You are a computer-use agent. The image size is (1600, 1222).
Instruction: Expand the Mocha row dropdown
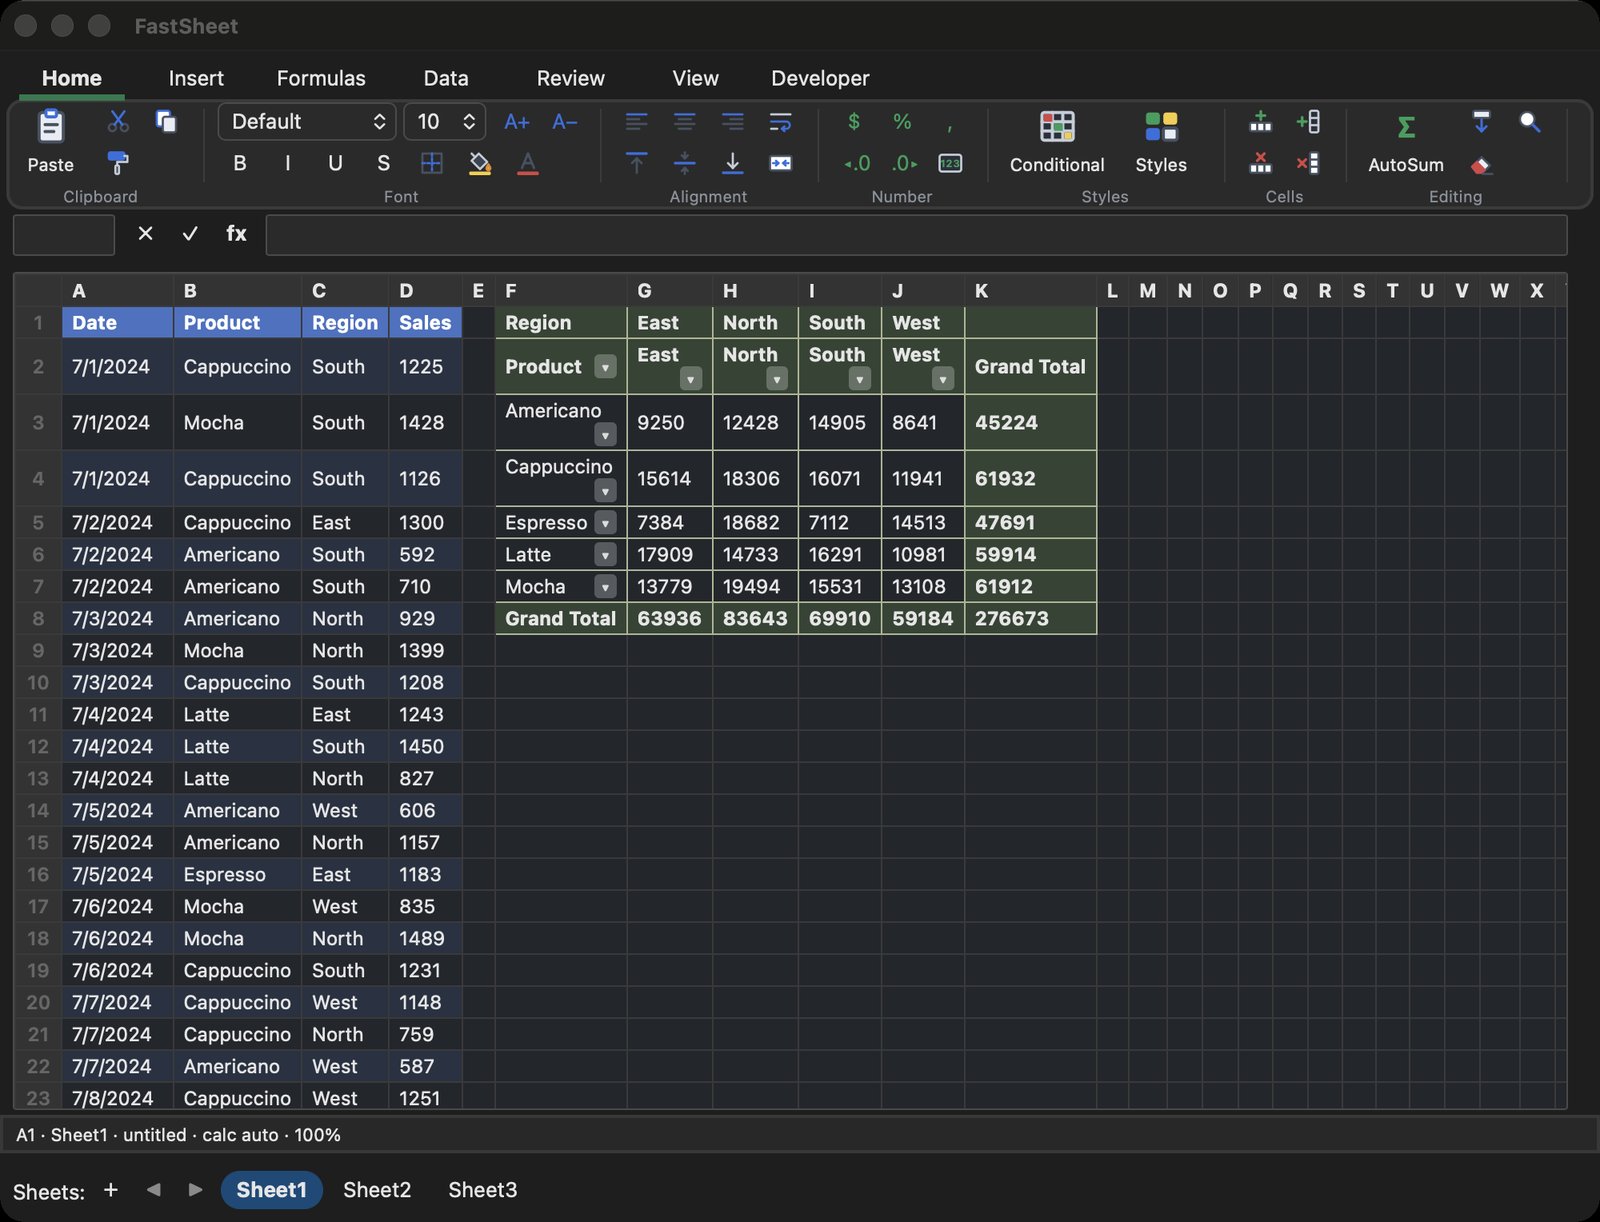605,587
